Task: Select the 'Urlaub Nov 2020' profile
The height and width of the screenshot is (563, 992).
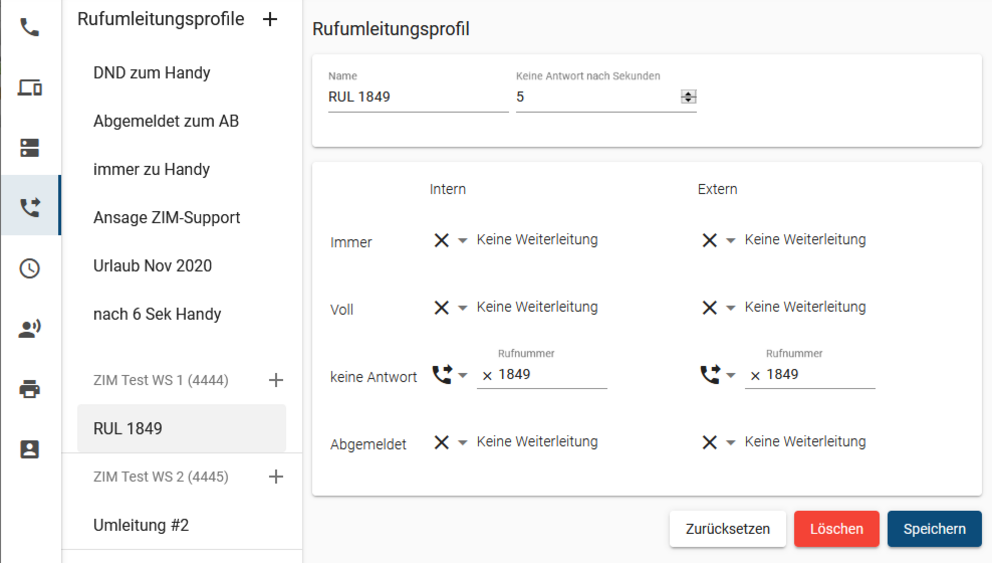Action: coord(152,266)
